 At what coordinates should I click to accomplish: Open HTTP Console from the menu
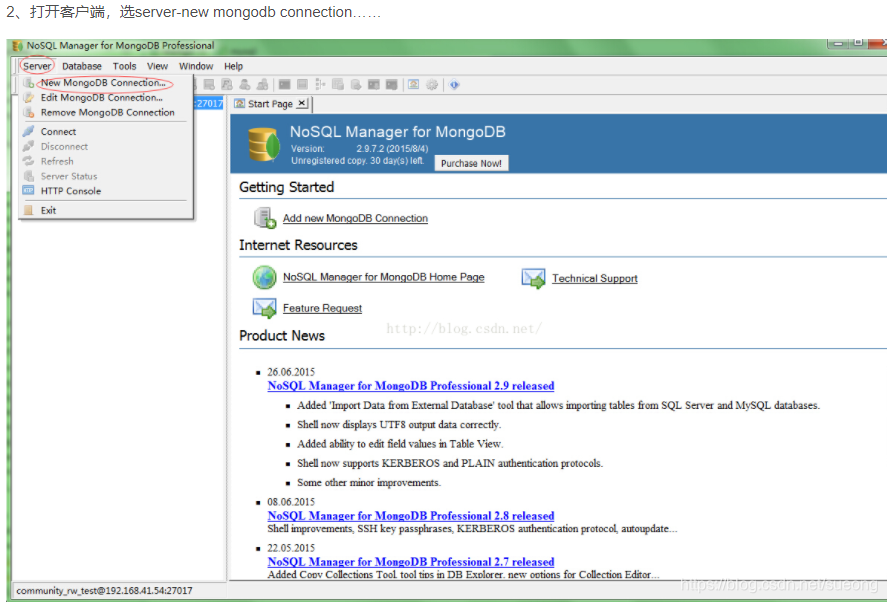click(71, 191)
